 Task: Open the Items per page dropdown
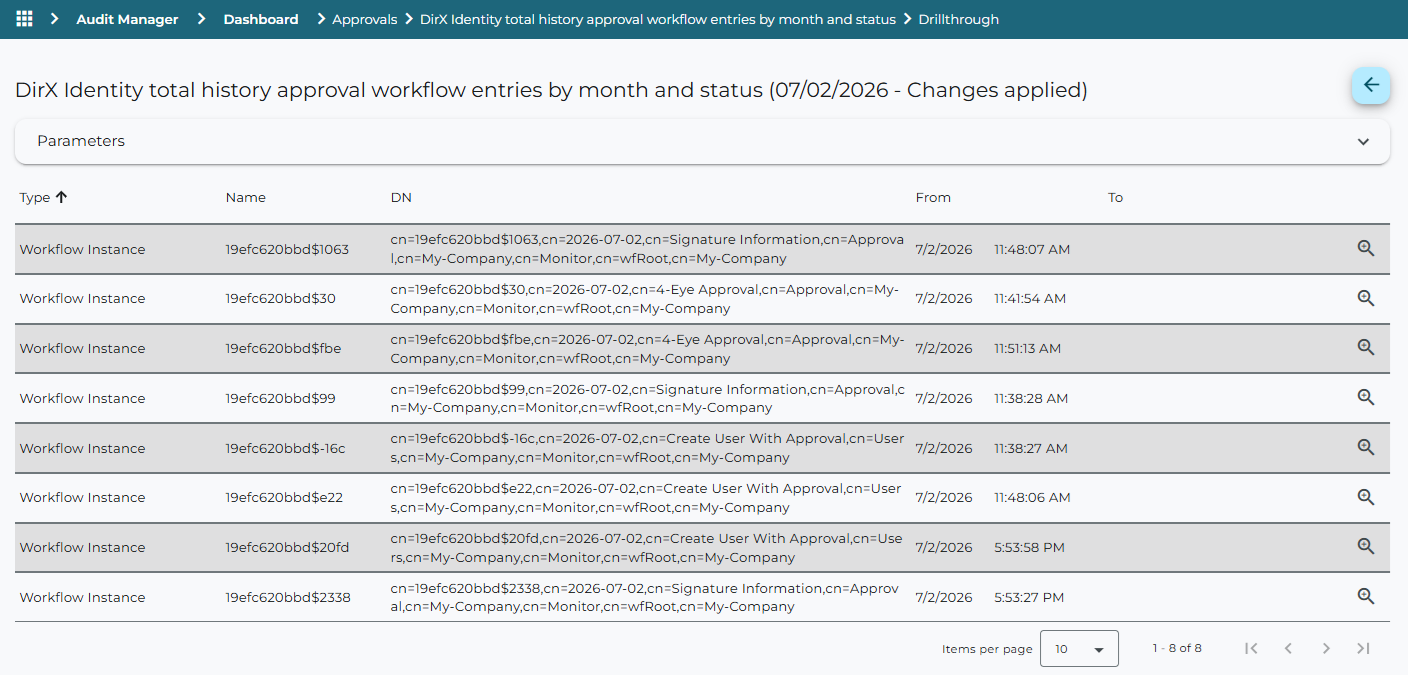(x=1079, y=649)
